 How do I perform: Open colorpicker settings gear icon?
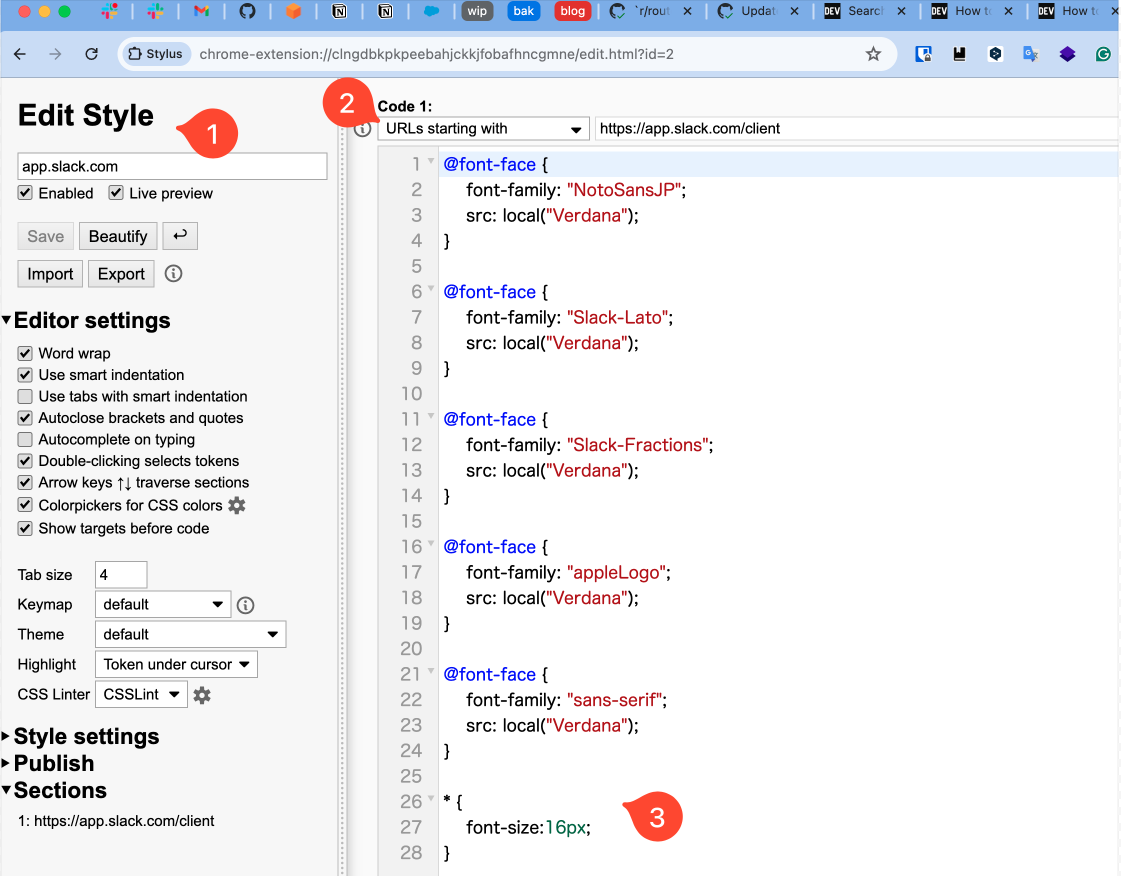237,506
